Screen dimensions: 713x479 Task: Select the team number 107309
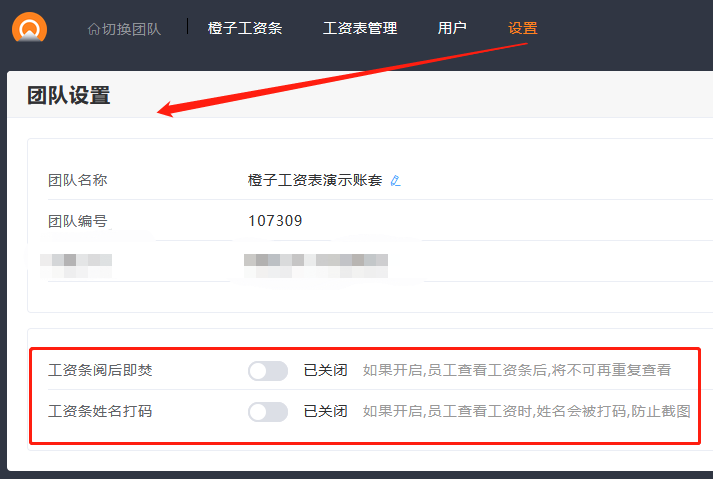(x=275, y=221)
